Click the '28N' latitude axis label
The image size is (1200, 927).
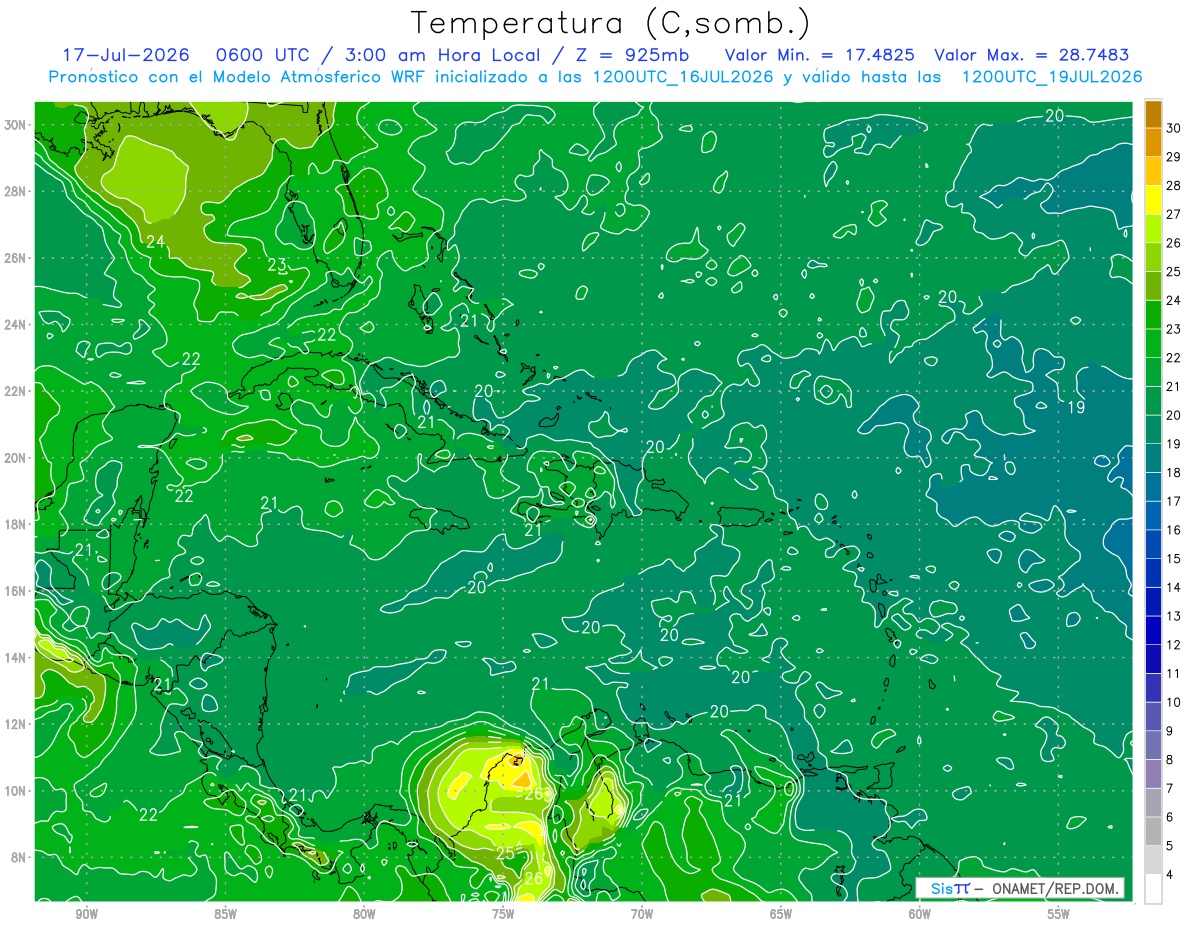15,191
